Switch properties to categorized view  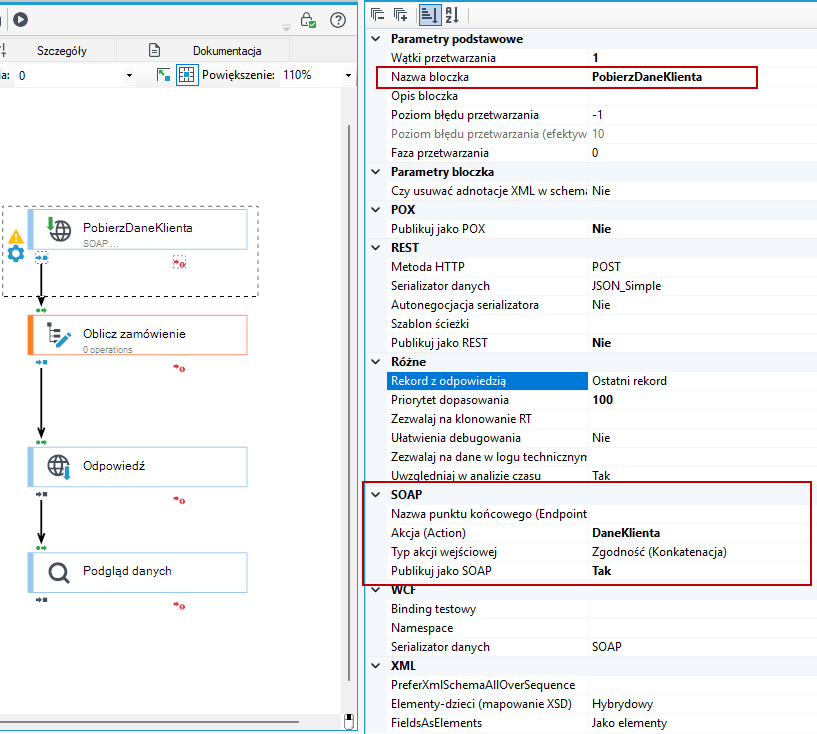pyautogui.click(x=429, y=15)
